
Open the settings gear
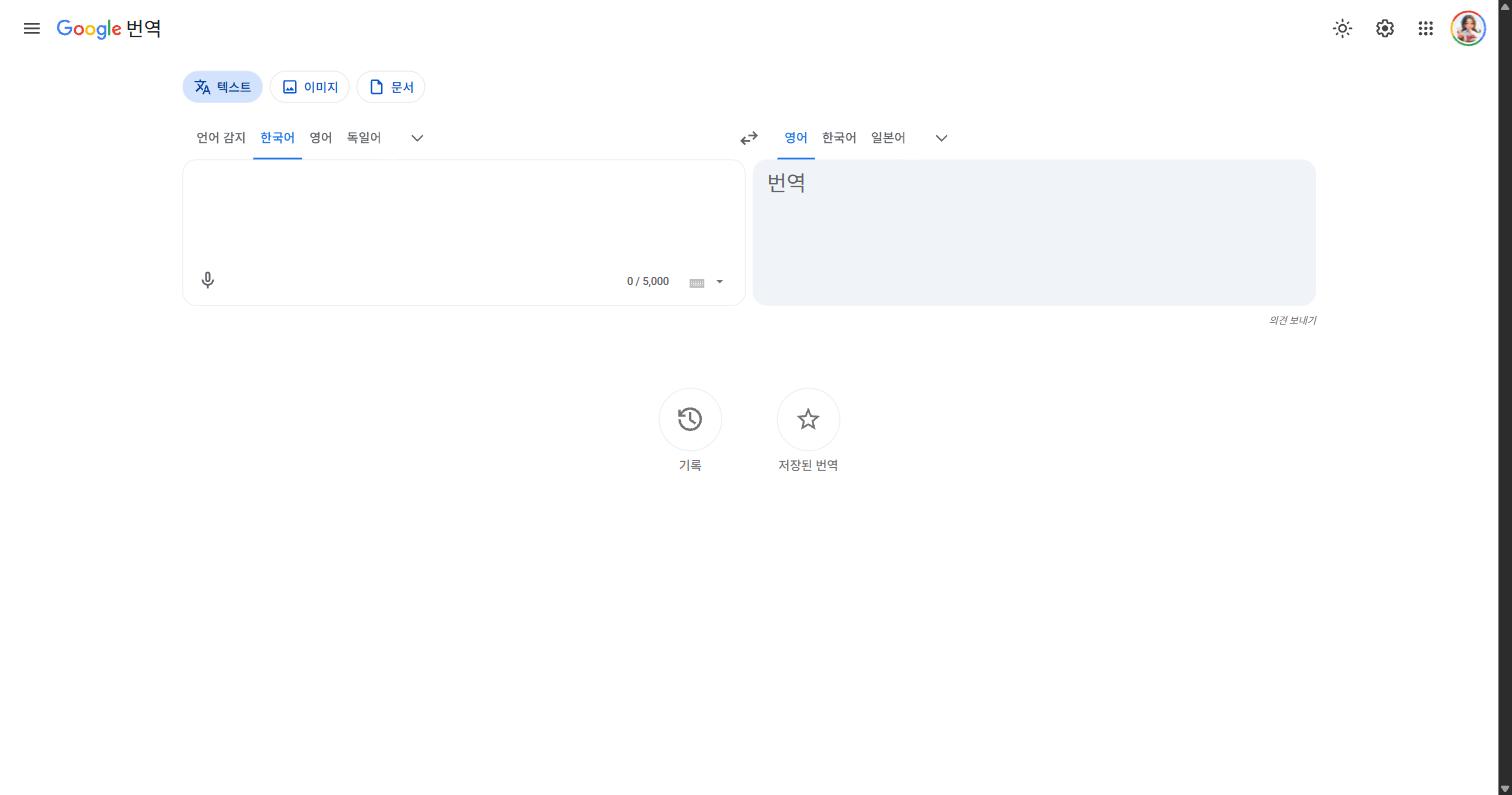pyautogui.click(x=1385, y=28)
